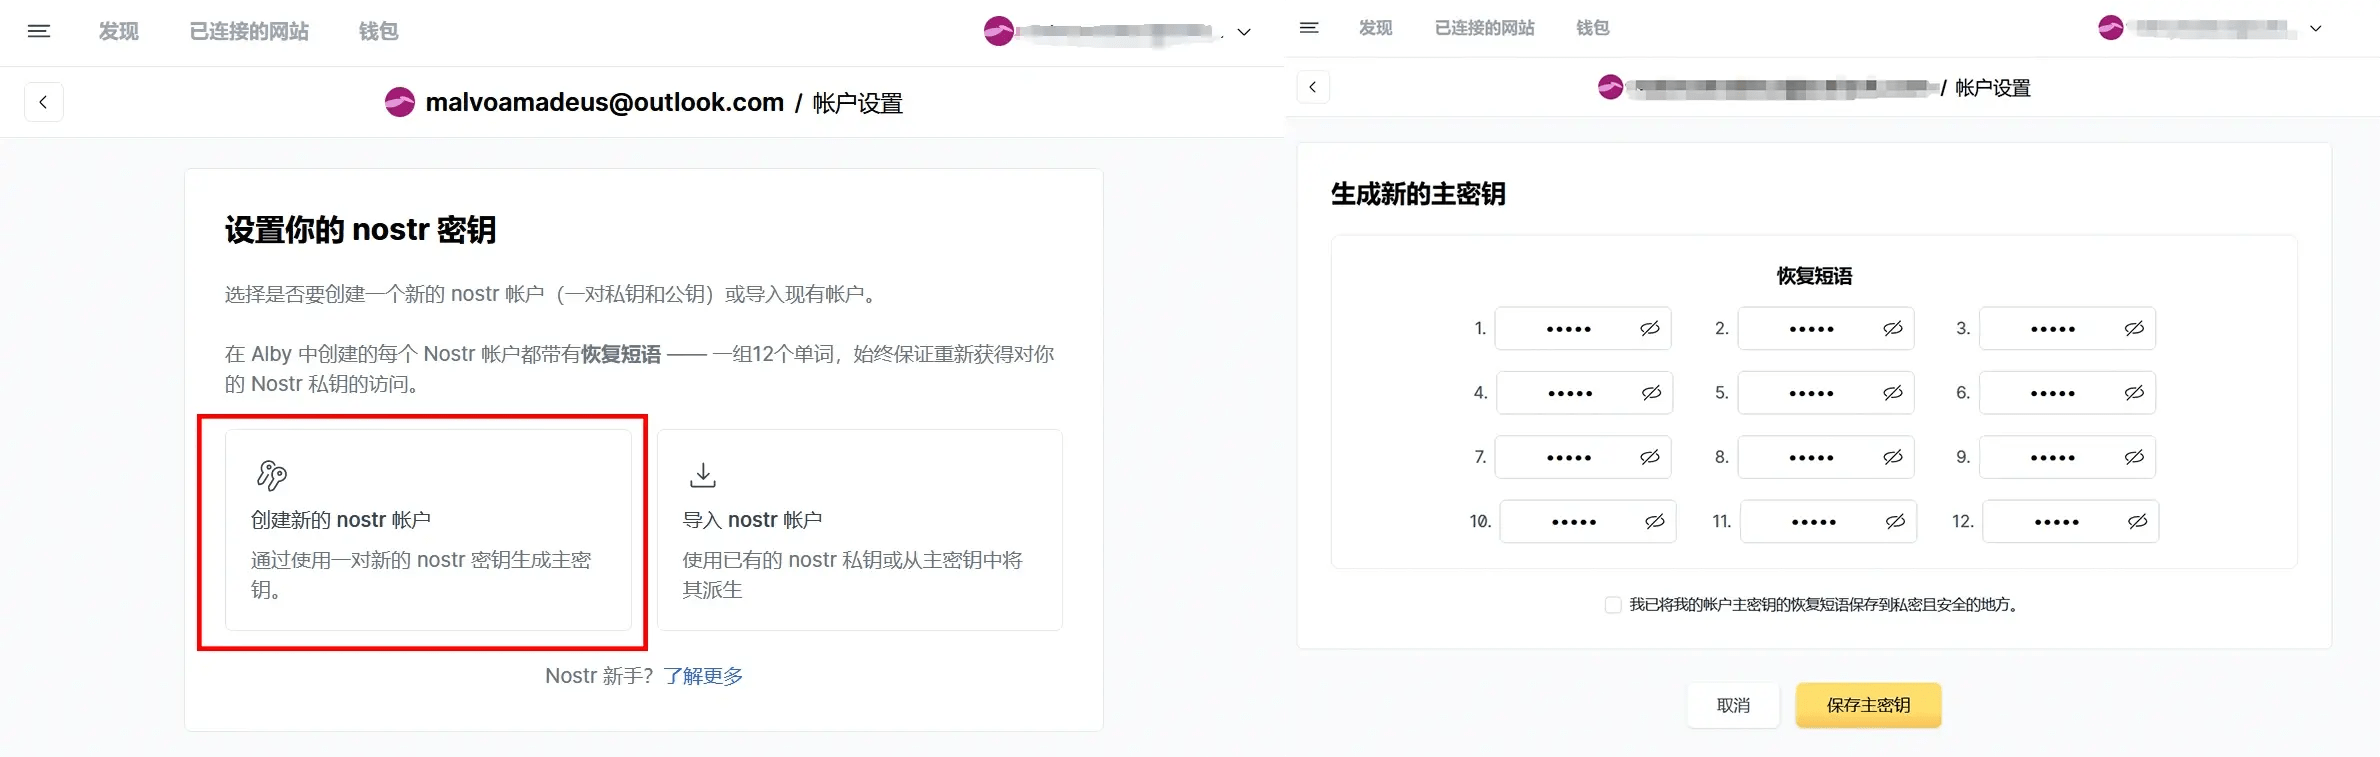The height and width of the screenshot is (757, 2380).
Task: Click Alby avatar in right window header
Action: click(2111, 28)
